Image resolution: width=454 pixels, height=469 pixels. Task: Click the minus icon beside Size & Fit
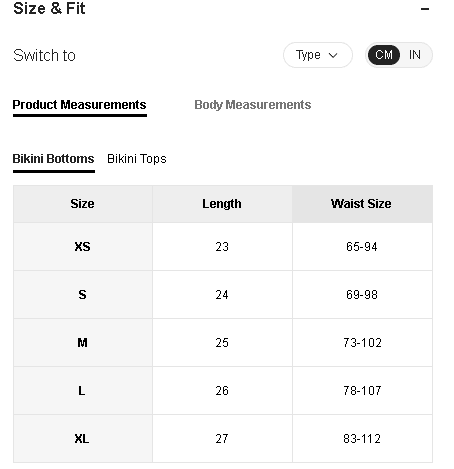(x=425, y=9)
